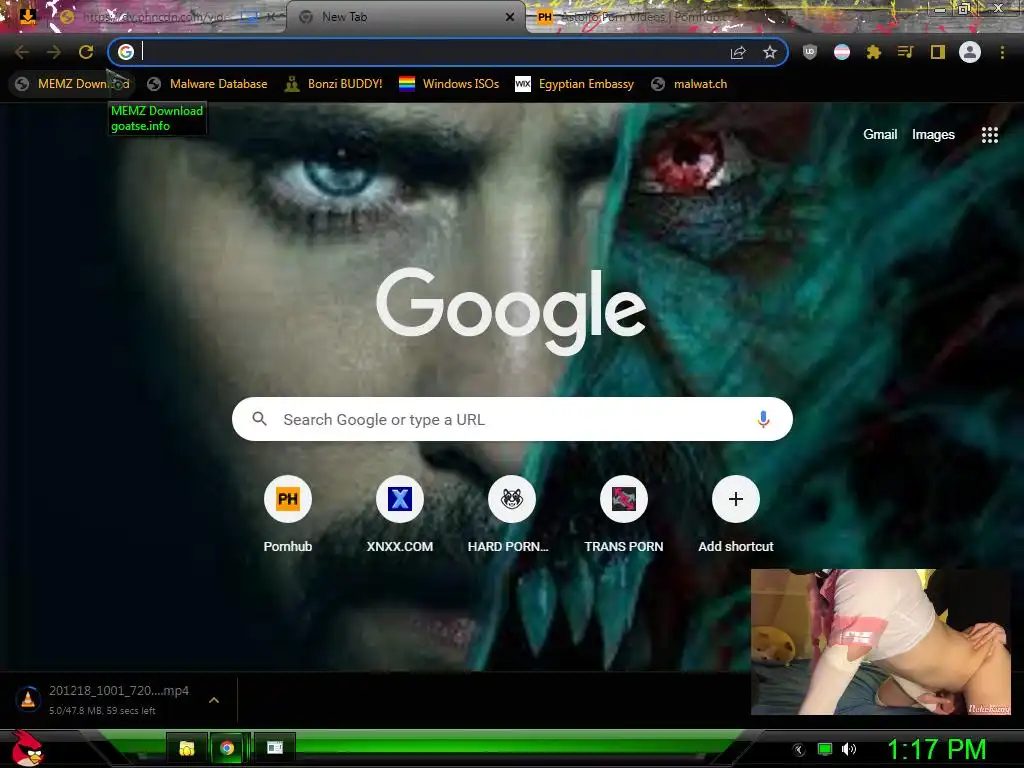Open the Extensions puzzle piece menu
Viewport: 1024px width, 768px height.
pos(874,52)
